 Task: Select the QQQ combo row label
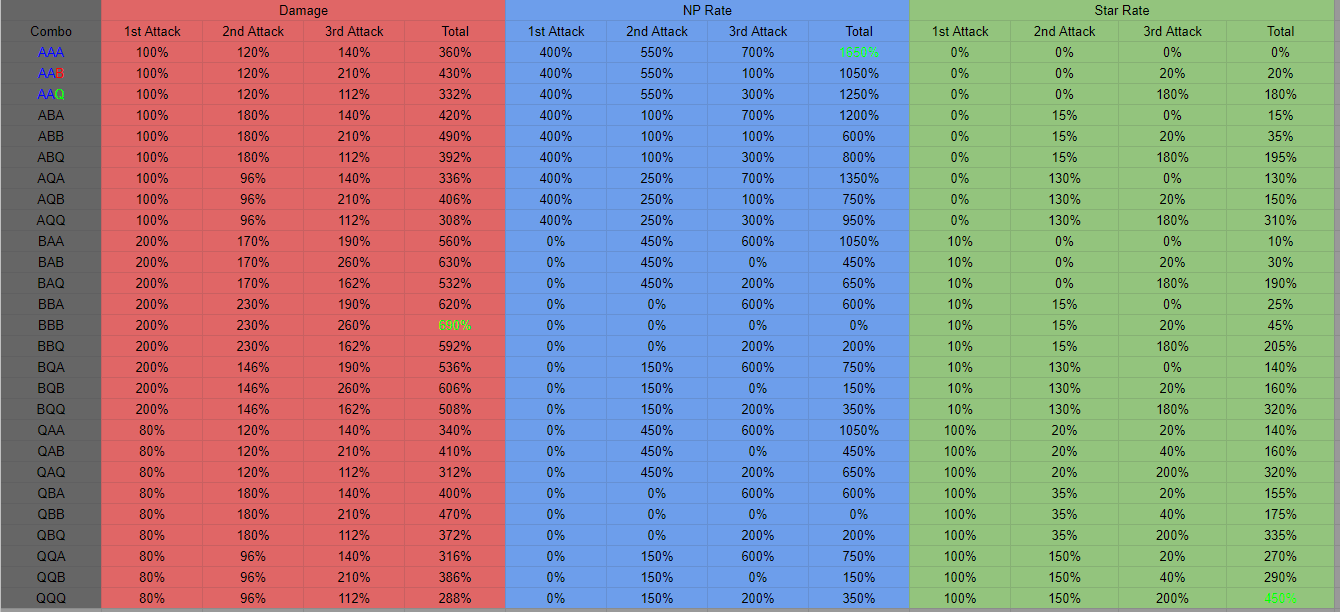[x=51, y=598]
